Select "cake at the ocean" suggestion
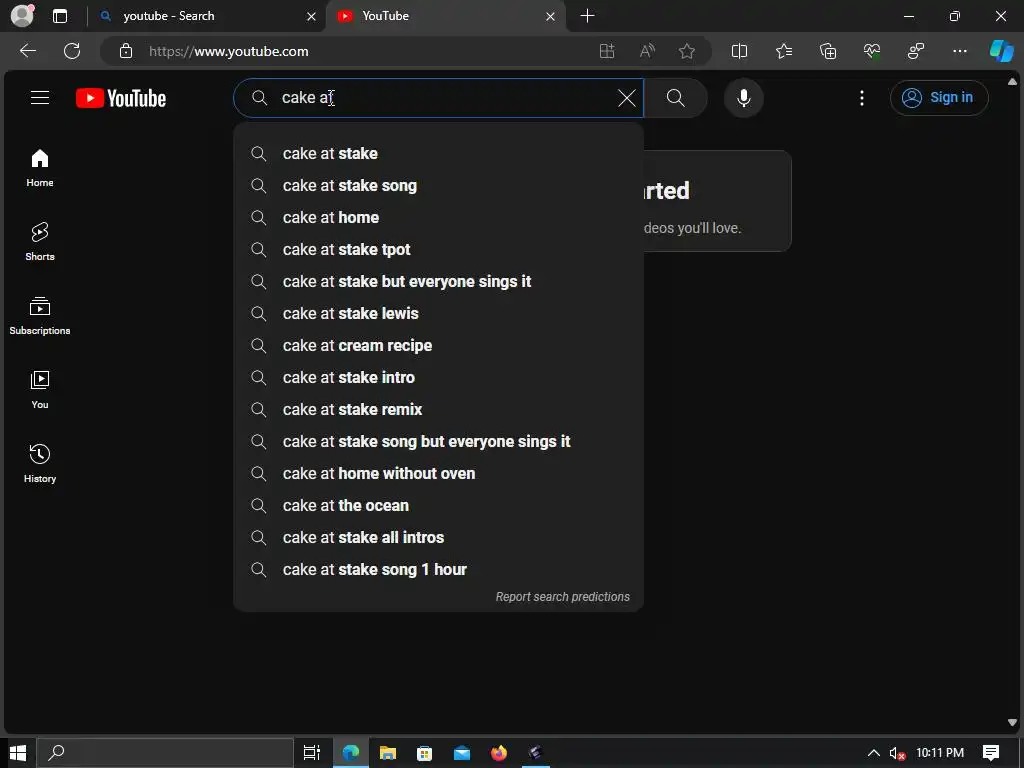The height and width of the screenshot is (768, 1024). click(438, 505)
